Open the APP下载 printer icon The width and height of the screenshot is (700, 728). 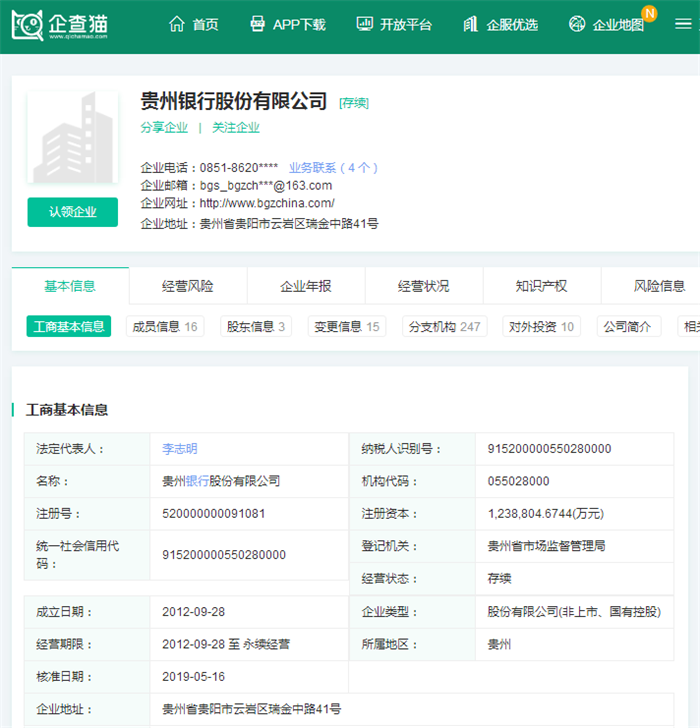tap(257, 24)
